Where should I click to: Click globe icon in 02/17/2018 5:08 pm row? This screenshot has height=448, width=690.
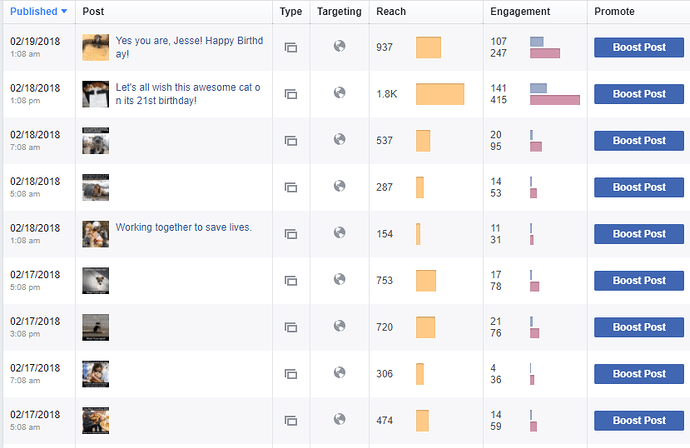pos(339,279)
